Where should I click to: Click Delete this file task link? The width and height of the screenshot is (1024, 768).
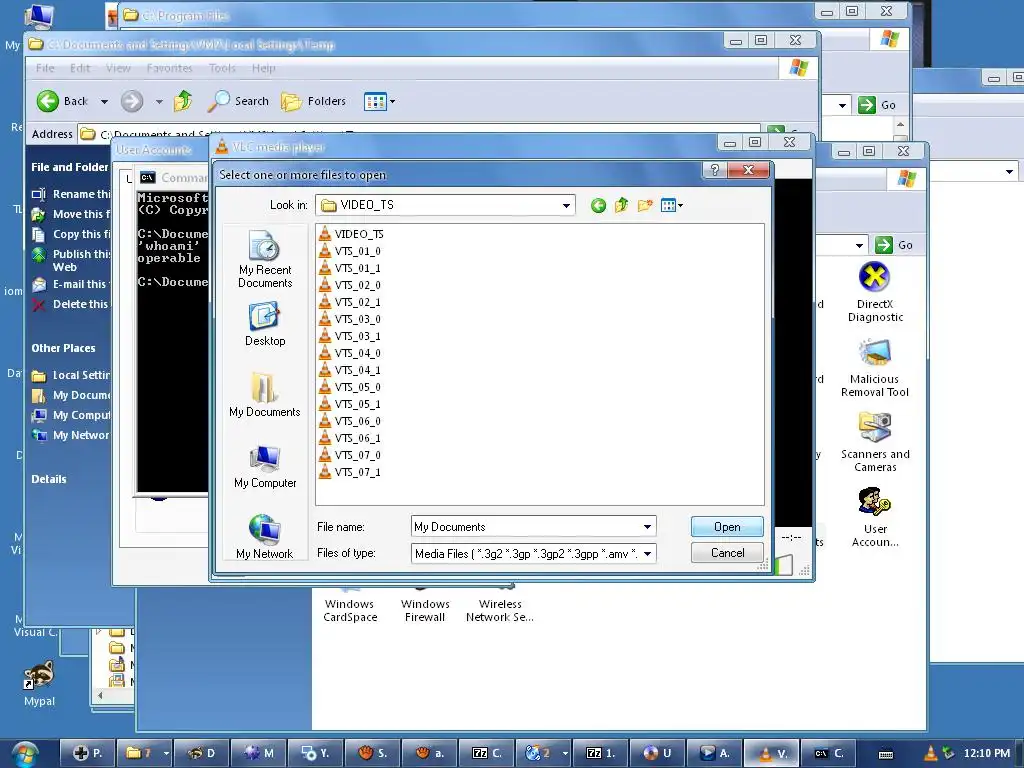[x=71, y=304]
